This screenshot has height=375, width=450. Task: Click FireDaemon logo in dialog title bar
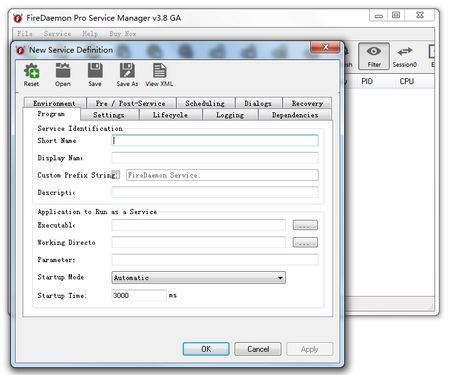coord(20,50)
